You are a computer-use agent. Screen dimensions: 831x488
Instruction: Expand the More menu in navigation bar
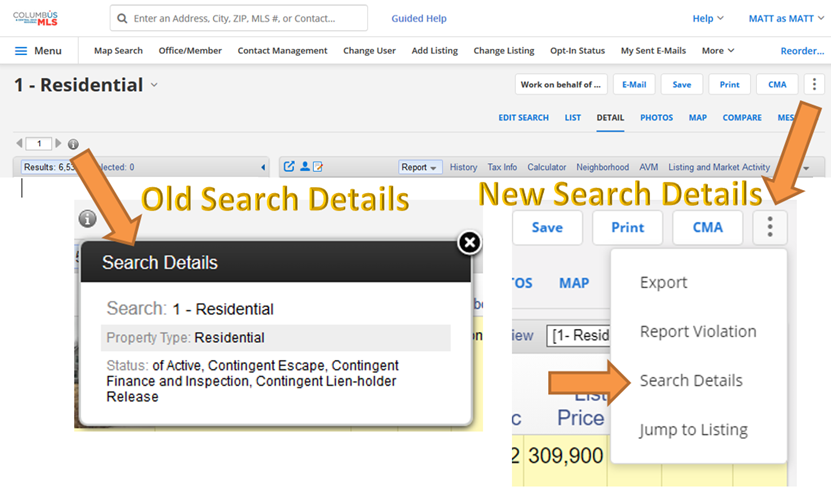718,51
